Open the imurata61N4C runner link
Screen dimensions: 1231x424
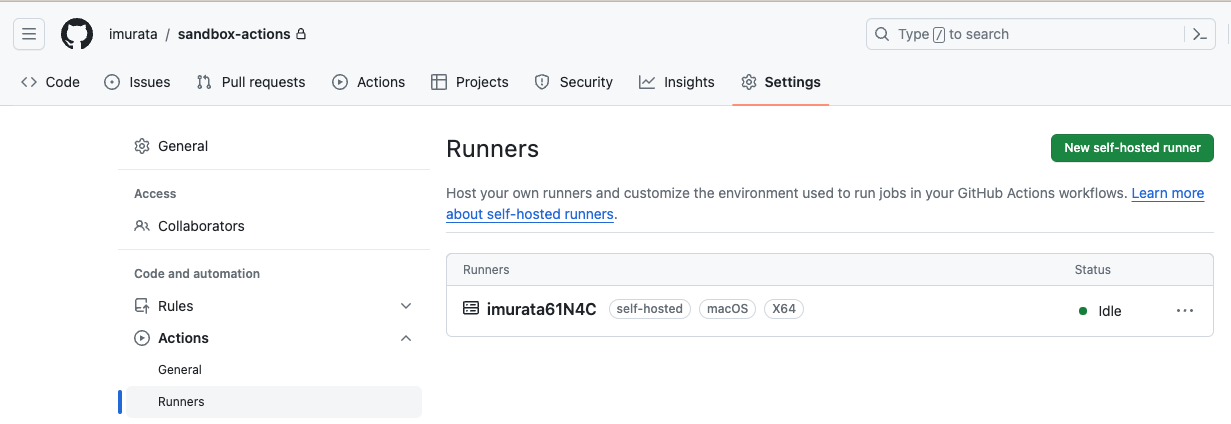point(541,310)
